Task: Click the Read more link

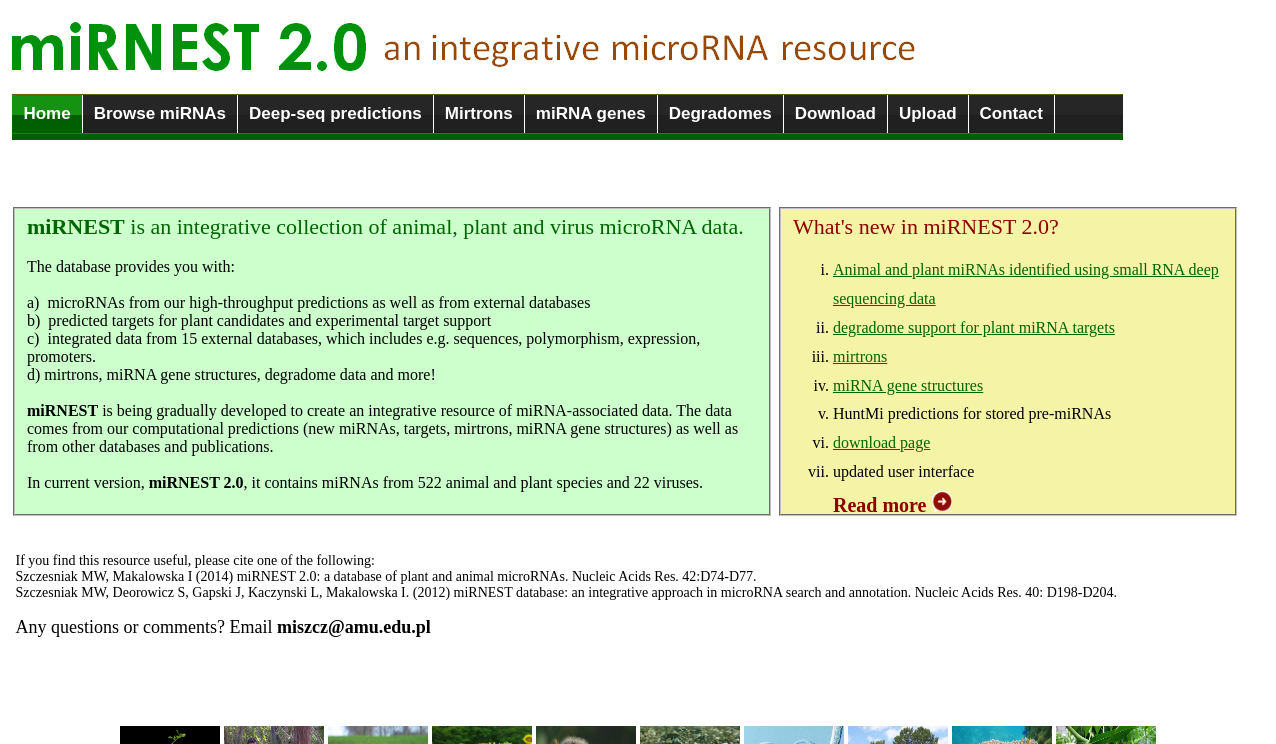Action: coord(880,505)
